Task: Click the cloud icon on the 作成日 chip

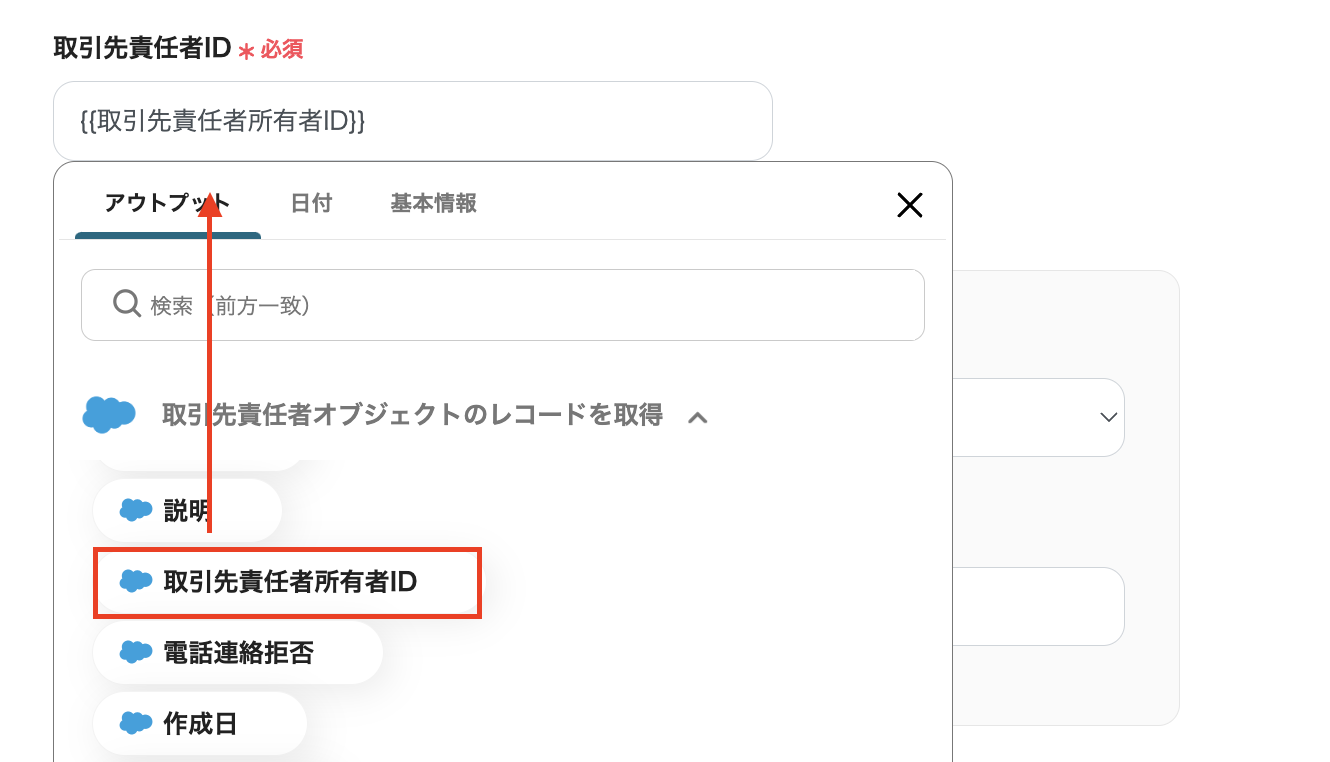Action: 136,724
